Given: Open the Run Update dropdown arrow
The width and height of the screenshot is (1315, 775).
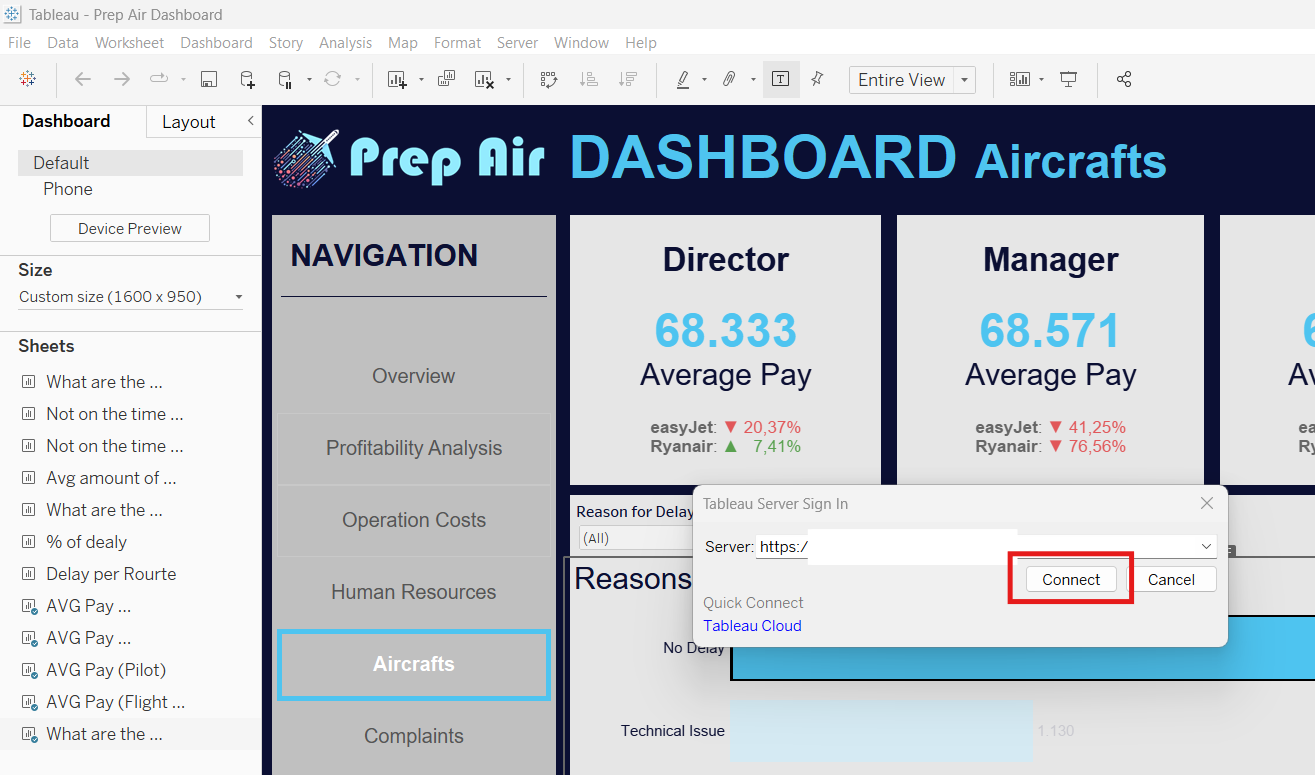Looking at the screenshot, I should coord(357,80).
